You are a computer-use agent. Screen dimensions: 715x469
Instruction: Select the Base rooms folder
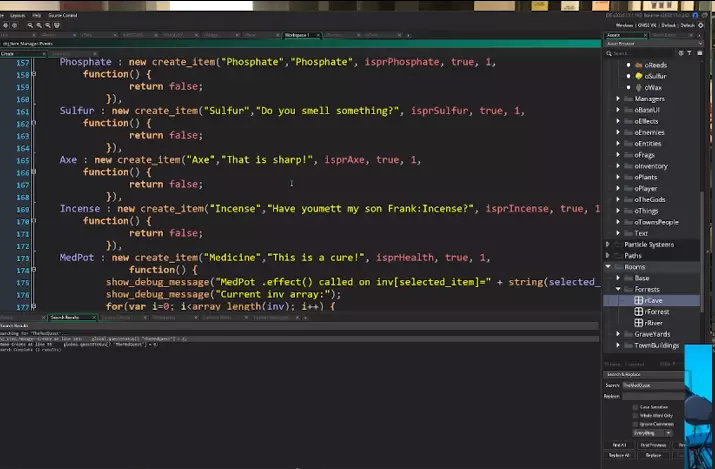642,278
